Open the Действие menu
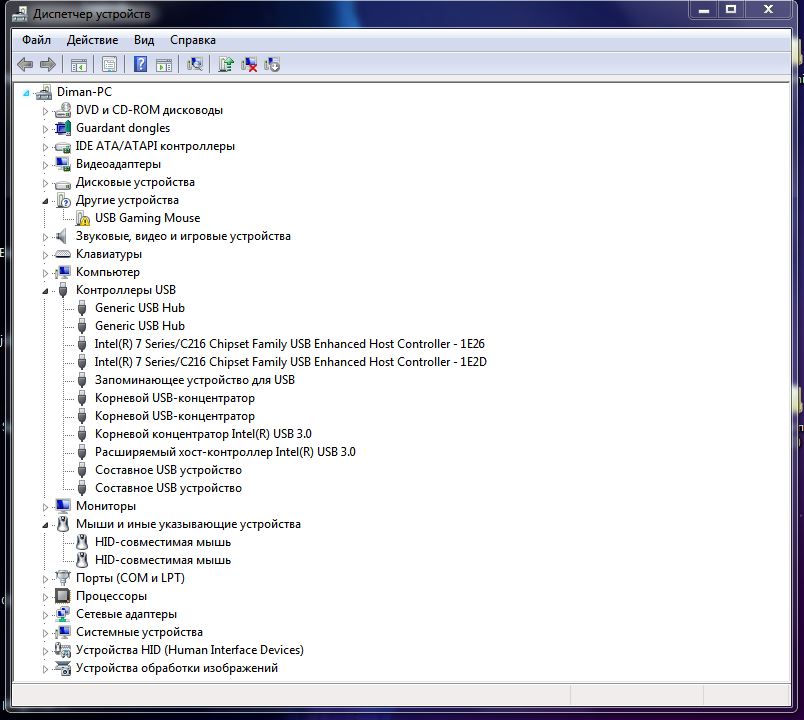804x720 pixels. click(x=92, y=40)
